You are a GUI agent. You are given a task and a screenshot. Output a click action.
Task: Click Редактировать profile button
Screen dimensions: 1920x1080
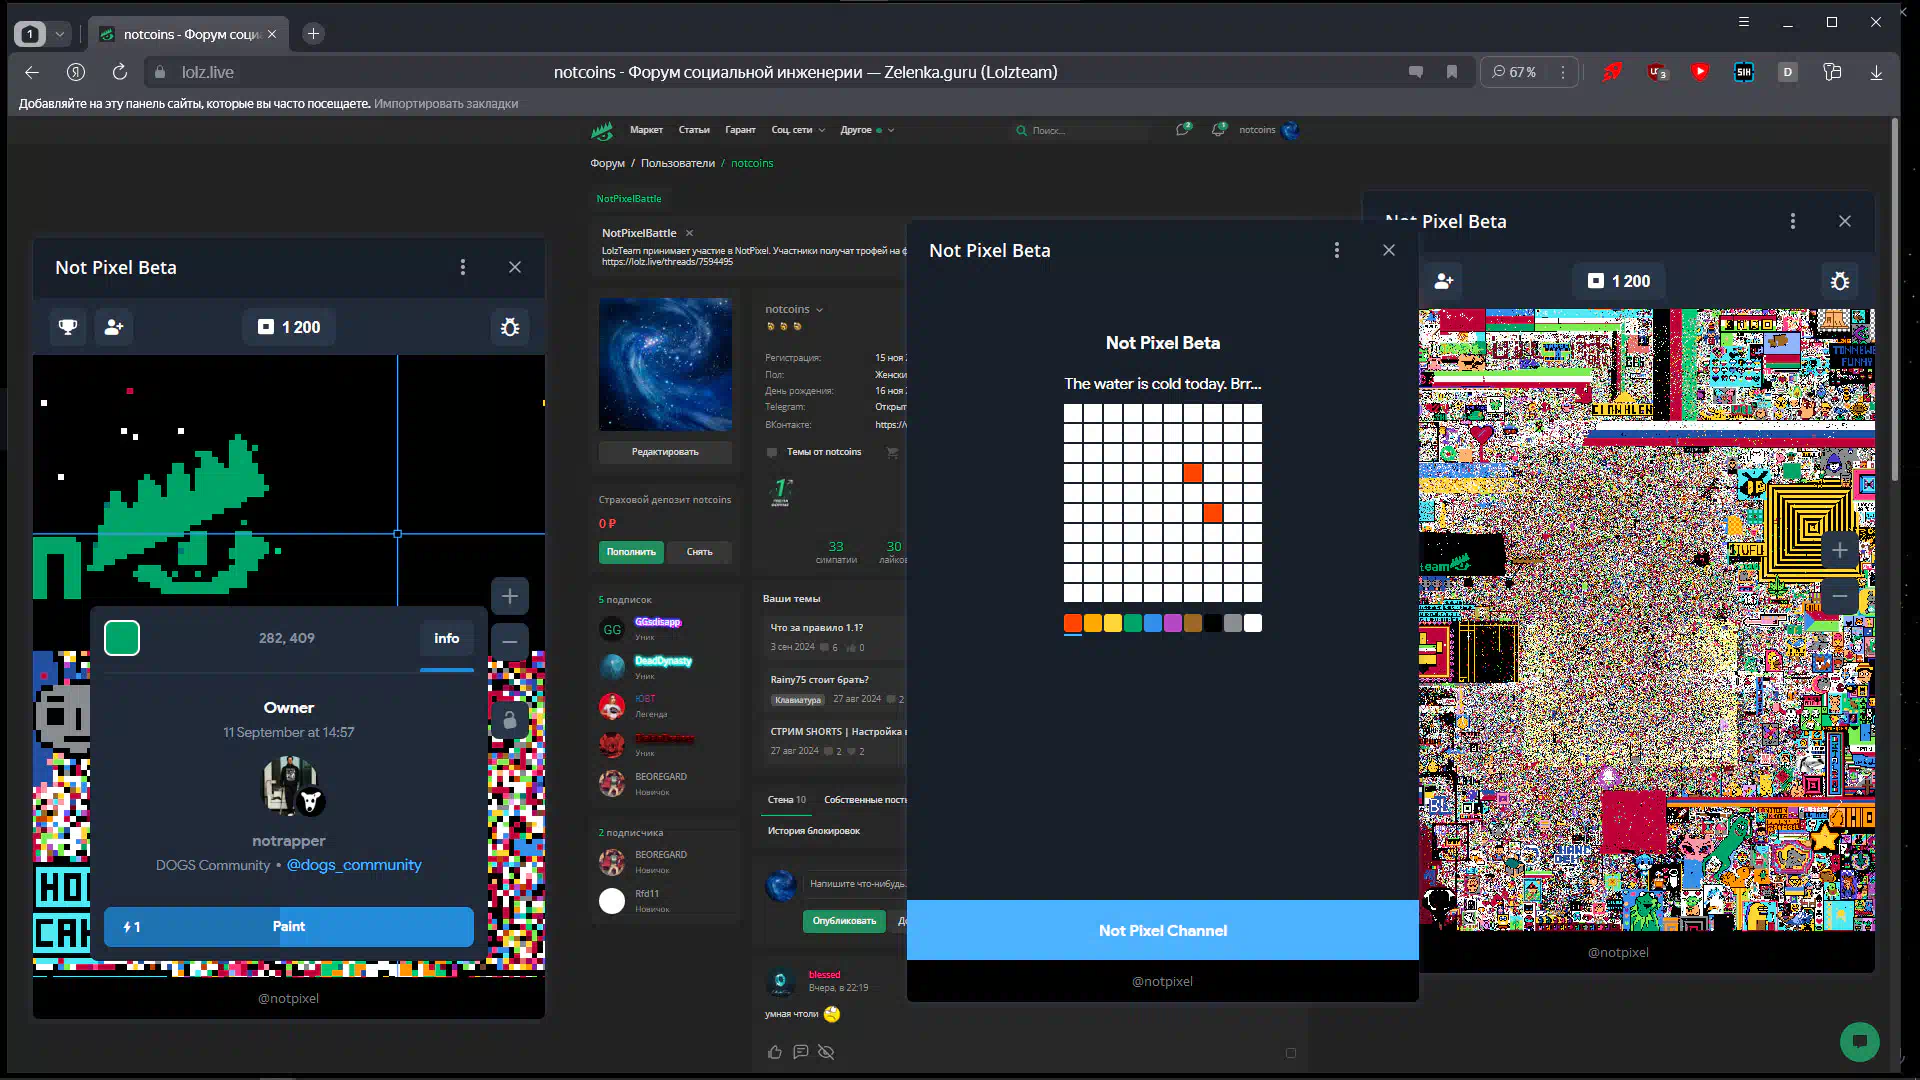click(665, 452)
